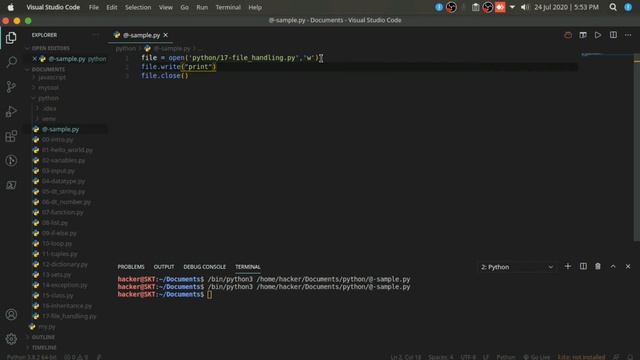Close the terminal panel

[628, 267]
